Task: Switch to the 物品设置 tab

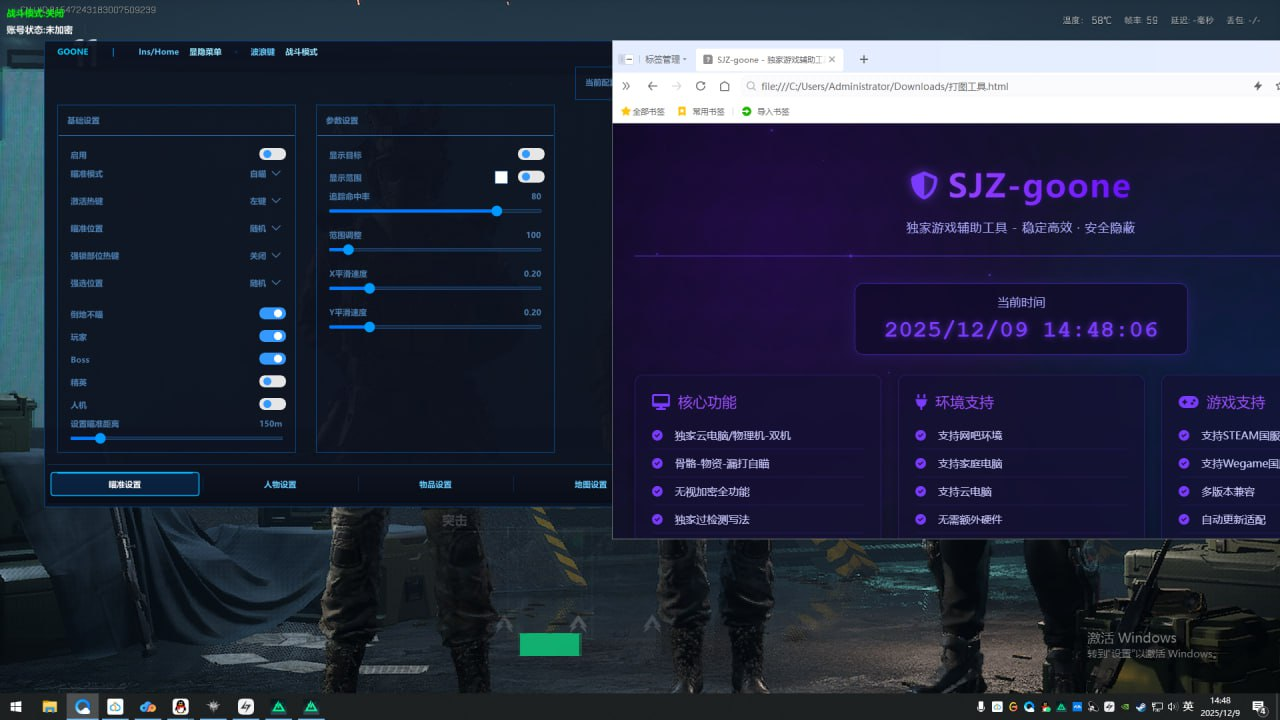Action: click(435, 485)
